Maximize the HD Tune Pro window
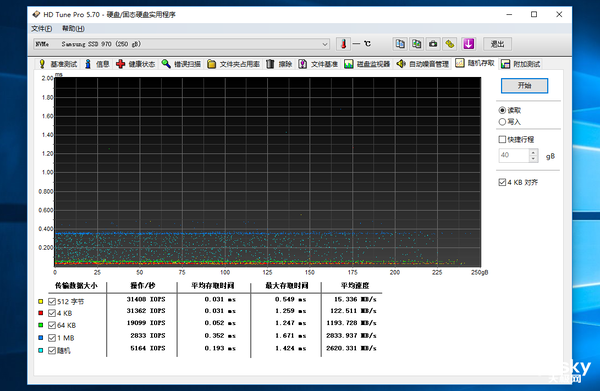 pos(534,15)
